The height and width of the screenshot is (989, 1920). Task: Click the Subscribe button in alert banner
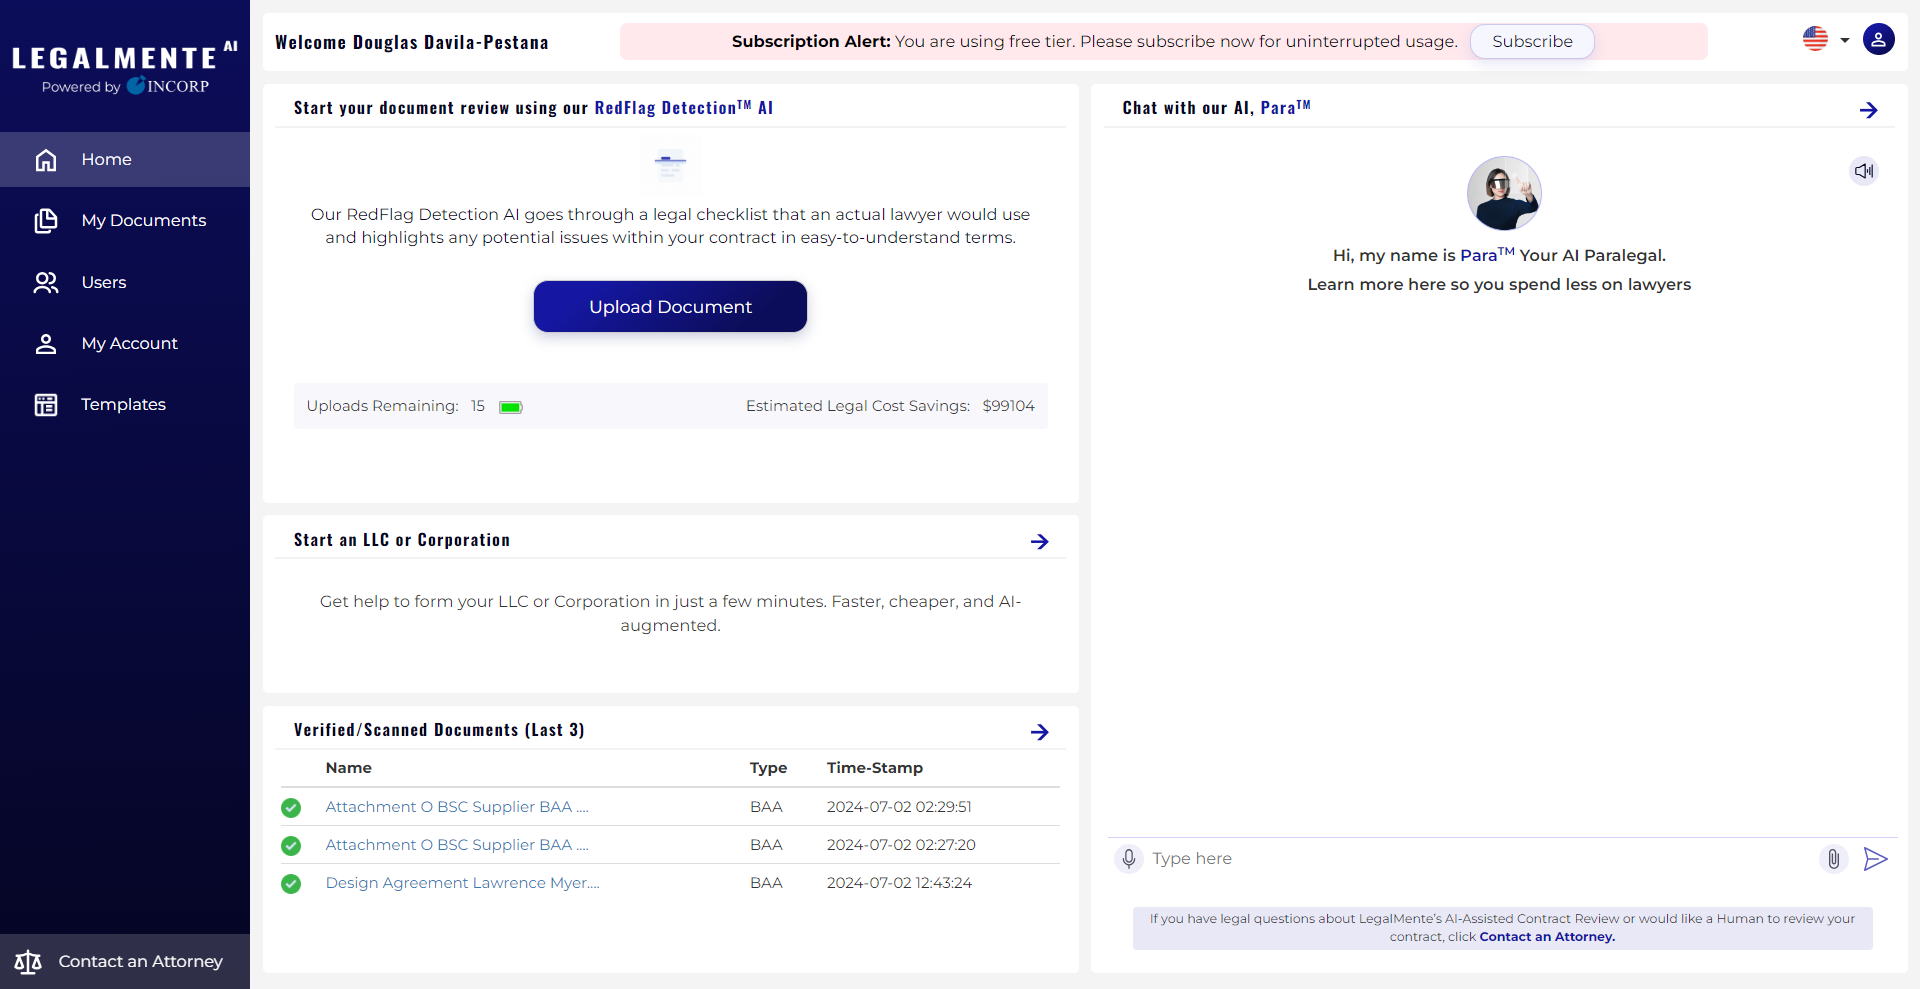click(1531, 42)
